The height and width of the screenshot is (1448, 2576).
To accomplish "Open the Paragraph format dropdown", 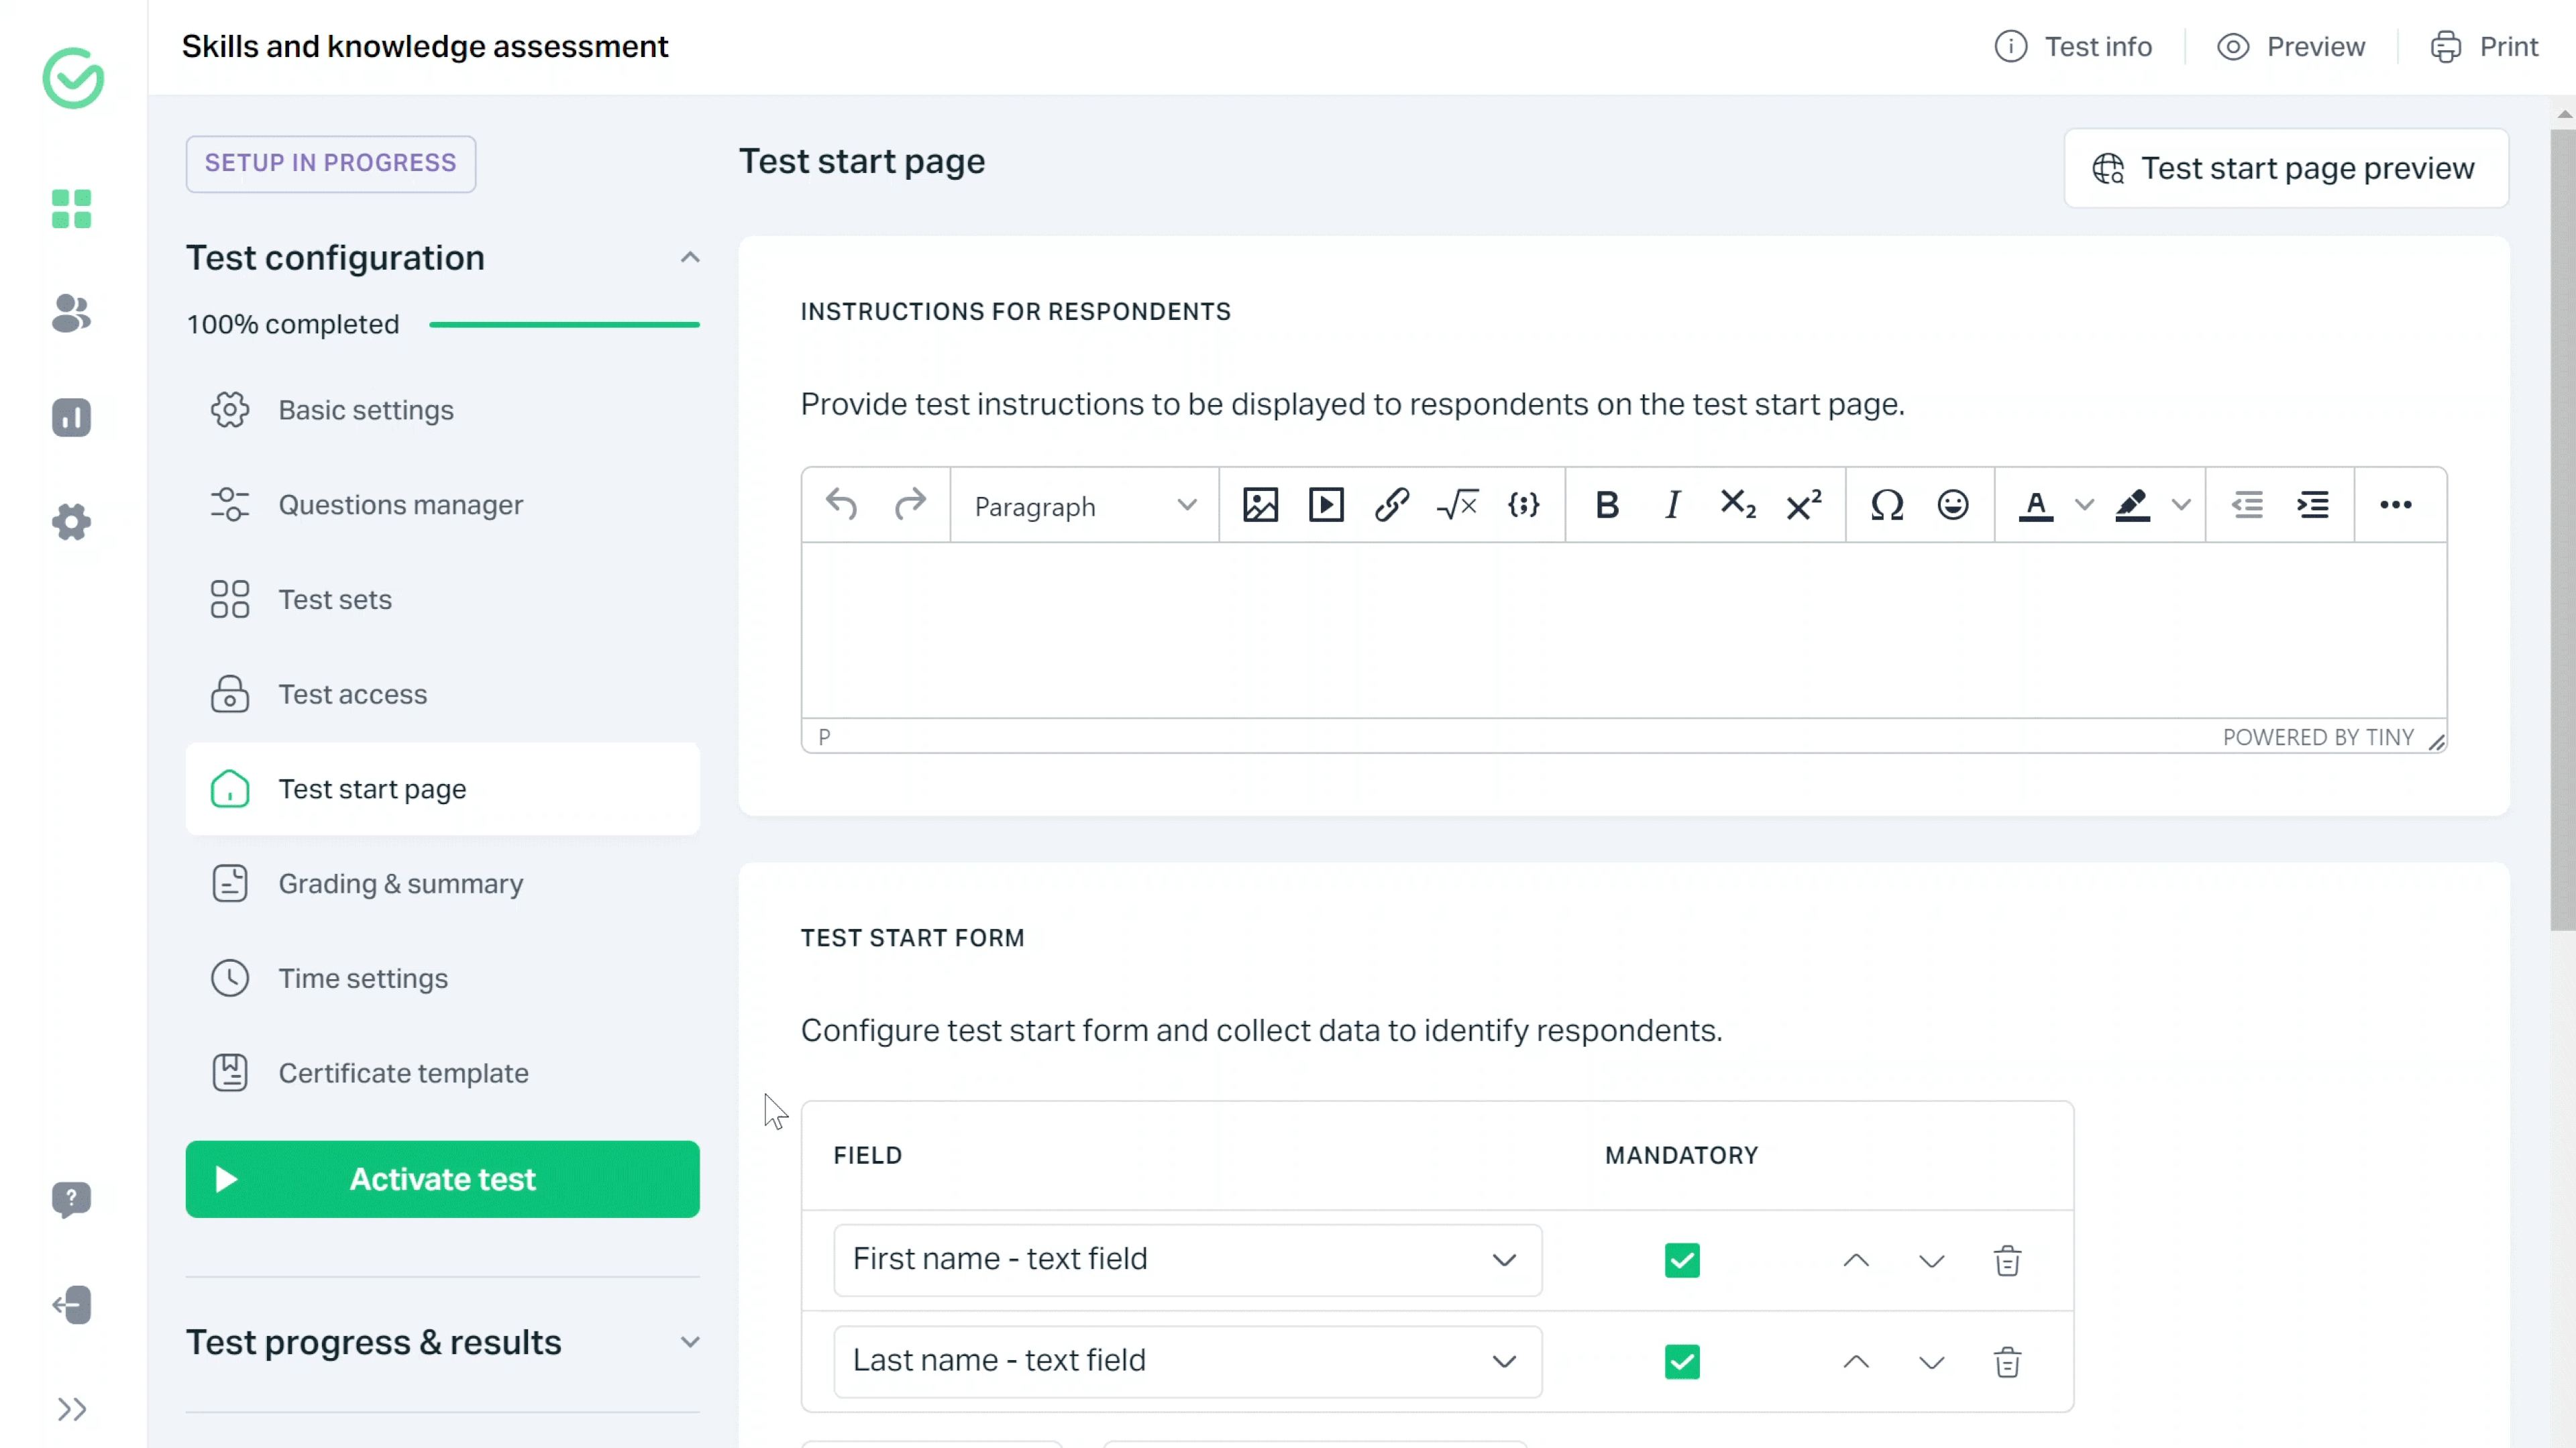I will coord(1084,507).
